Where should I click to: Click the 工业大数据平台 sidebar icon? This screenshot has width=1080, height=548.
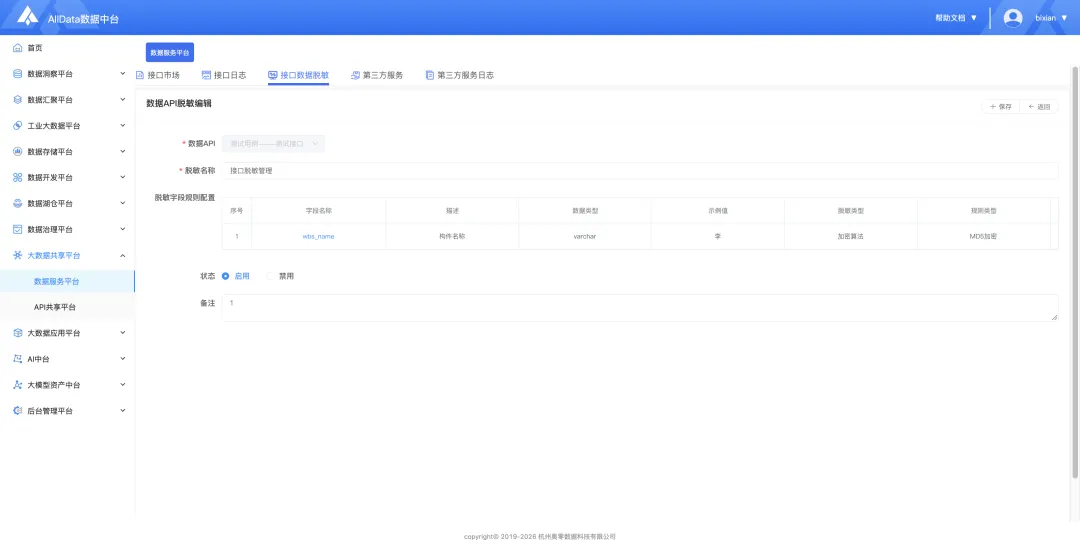[18, 126]
